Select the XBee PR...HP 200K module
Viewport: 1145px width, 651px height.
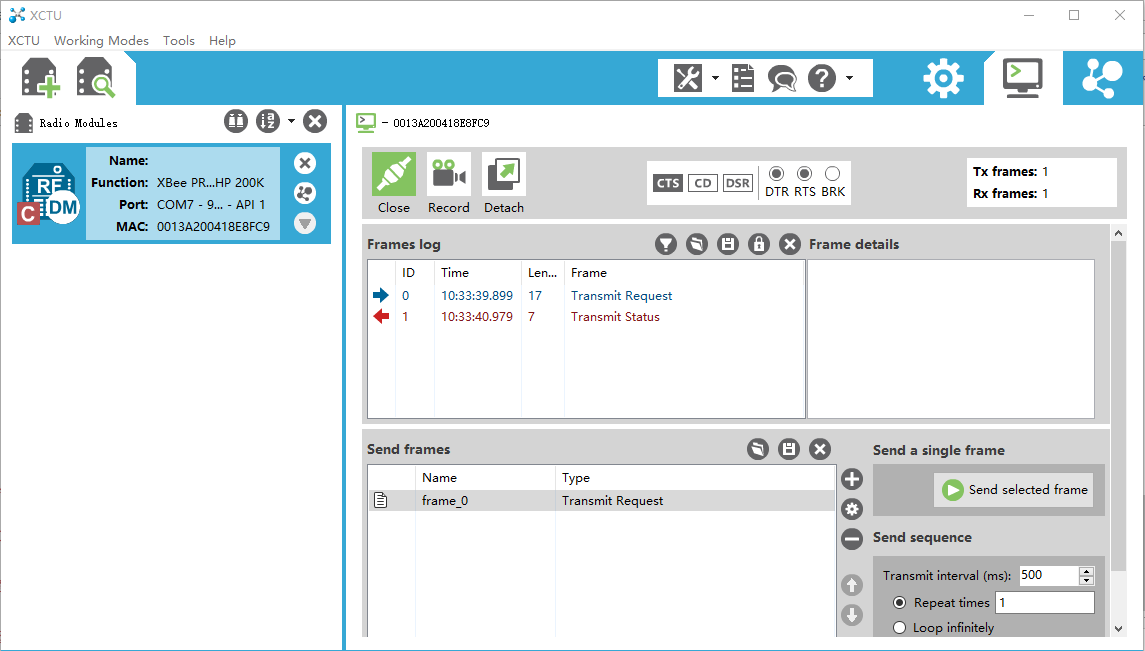(x=171, y=193)
